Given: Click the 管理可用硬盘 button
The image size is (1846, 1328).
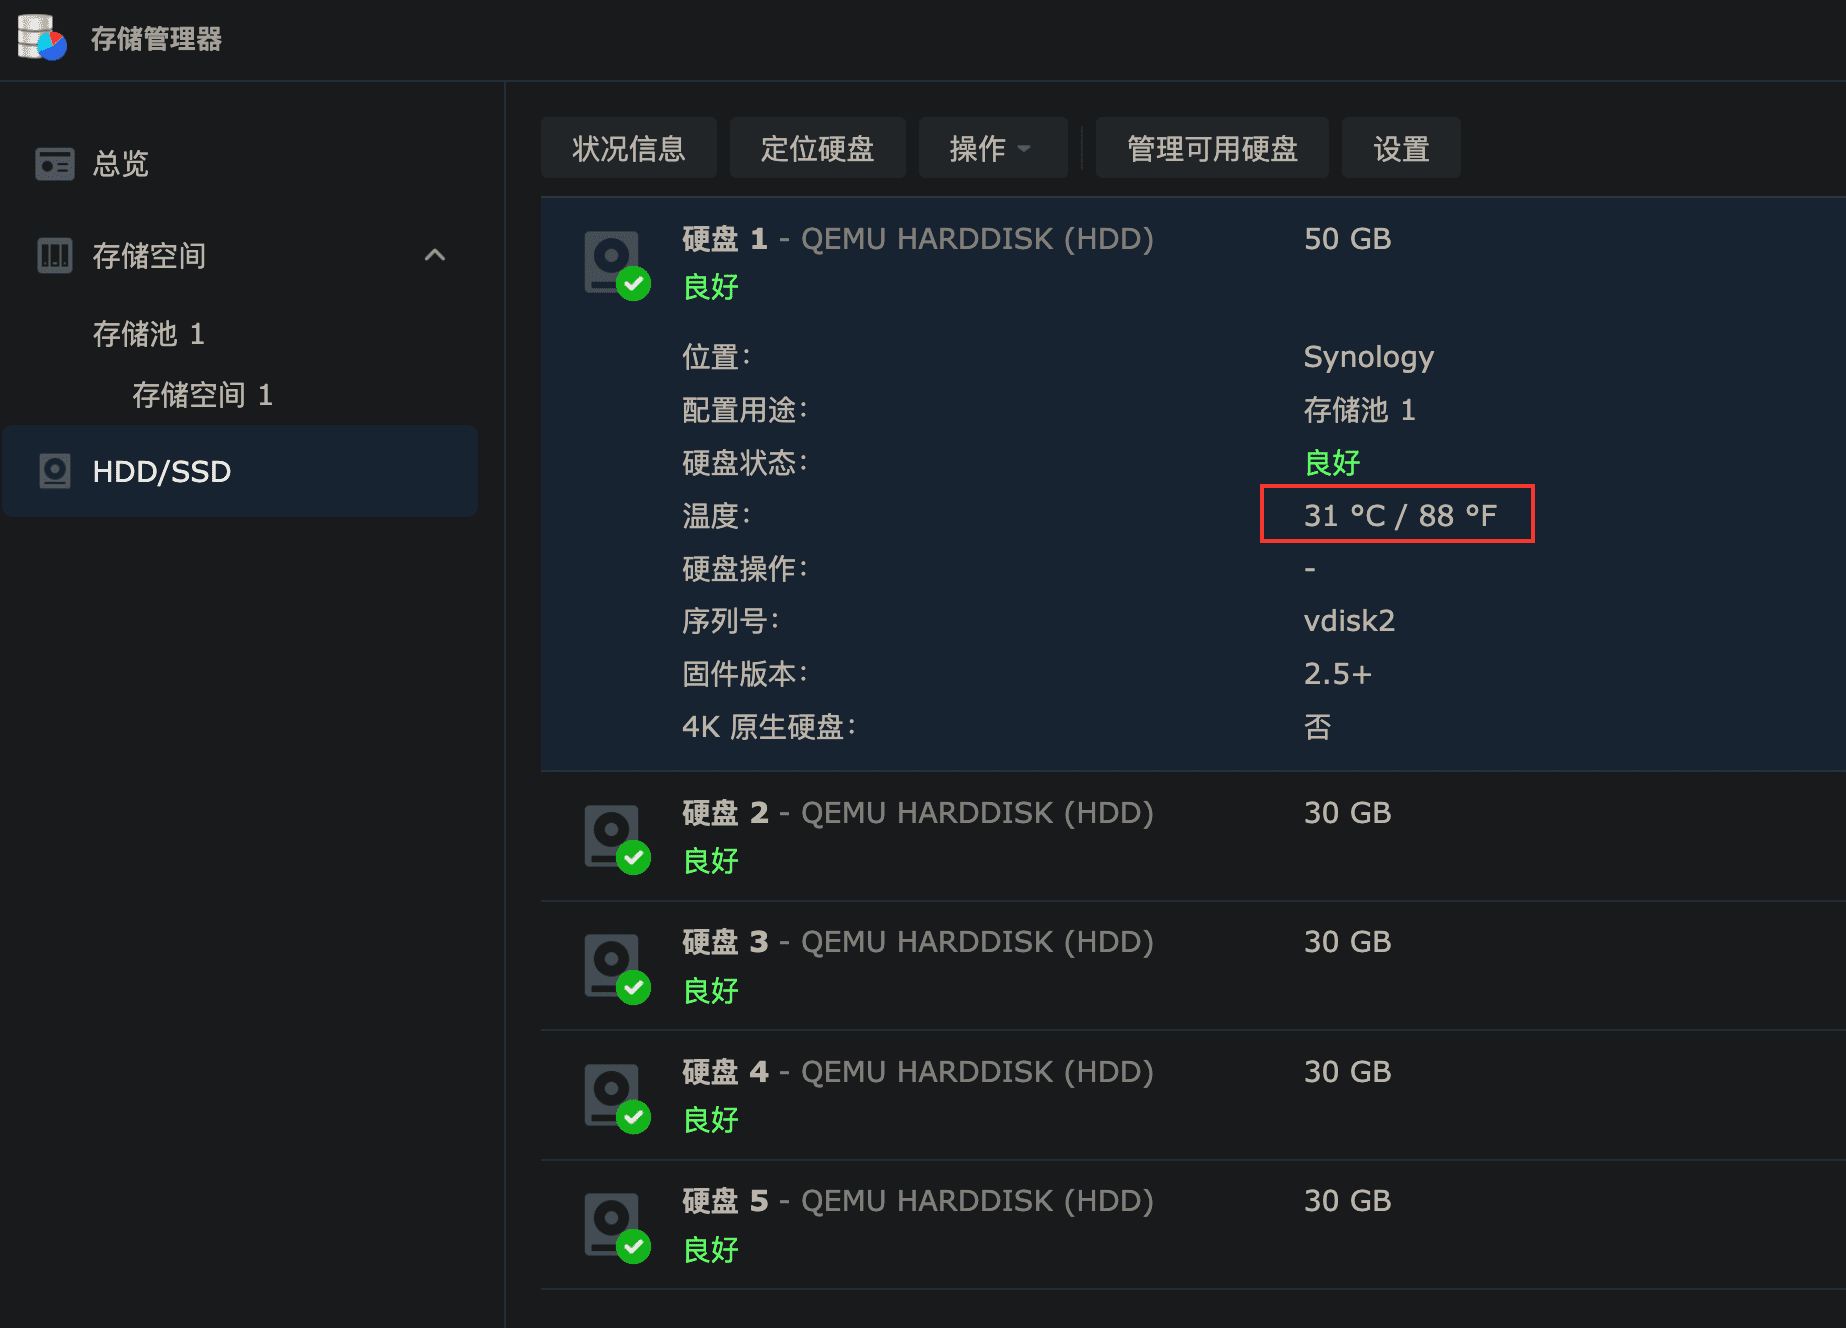Looking at the screenshot, I should click(x=1212, y=148).
